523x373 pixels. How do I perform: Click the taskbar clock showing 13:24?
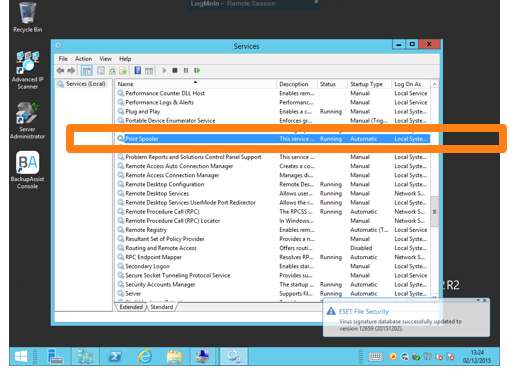tap(477, 356)
